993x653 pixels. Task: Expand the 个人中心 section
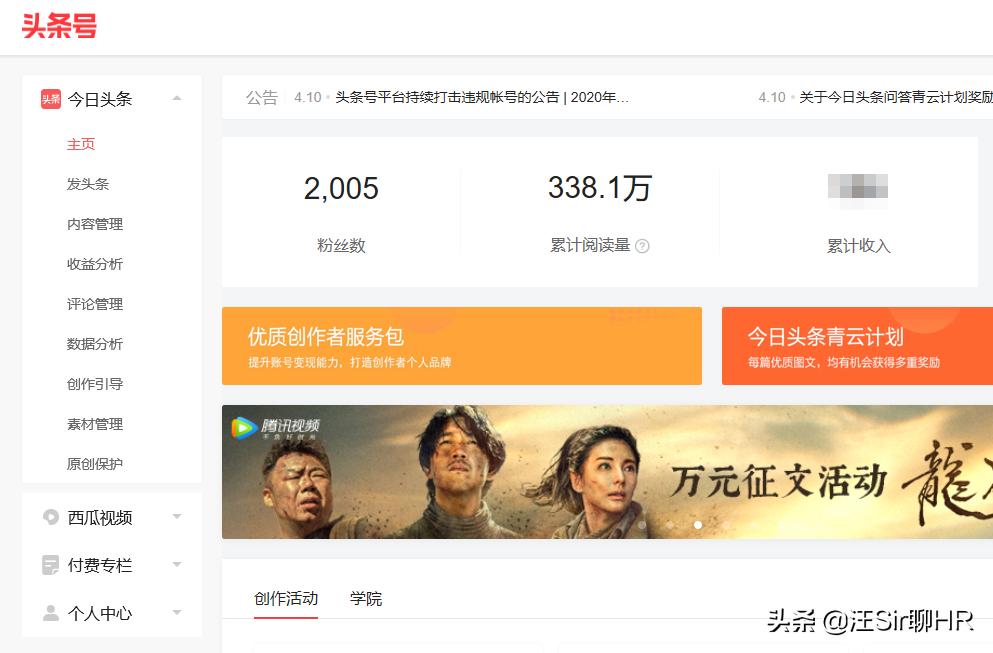coord(176,613)
